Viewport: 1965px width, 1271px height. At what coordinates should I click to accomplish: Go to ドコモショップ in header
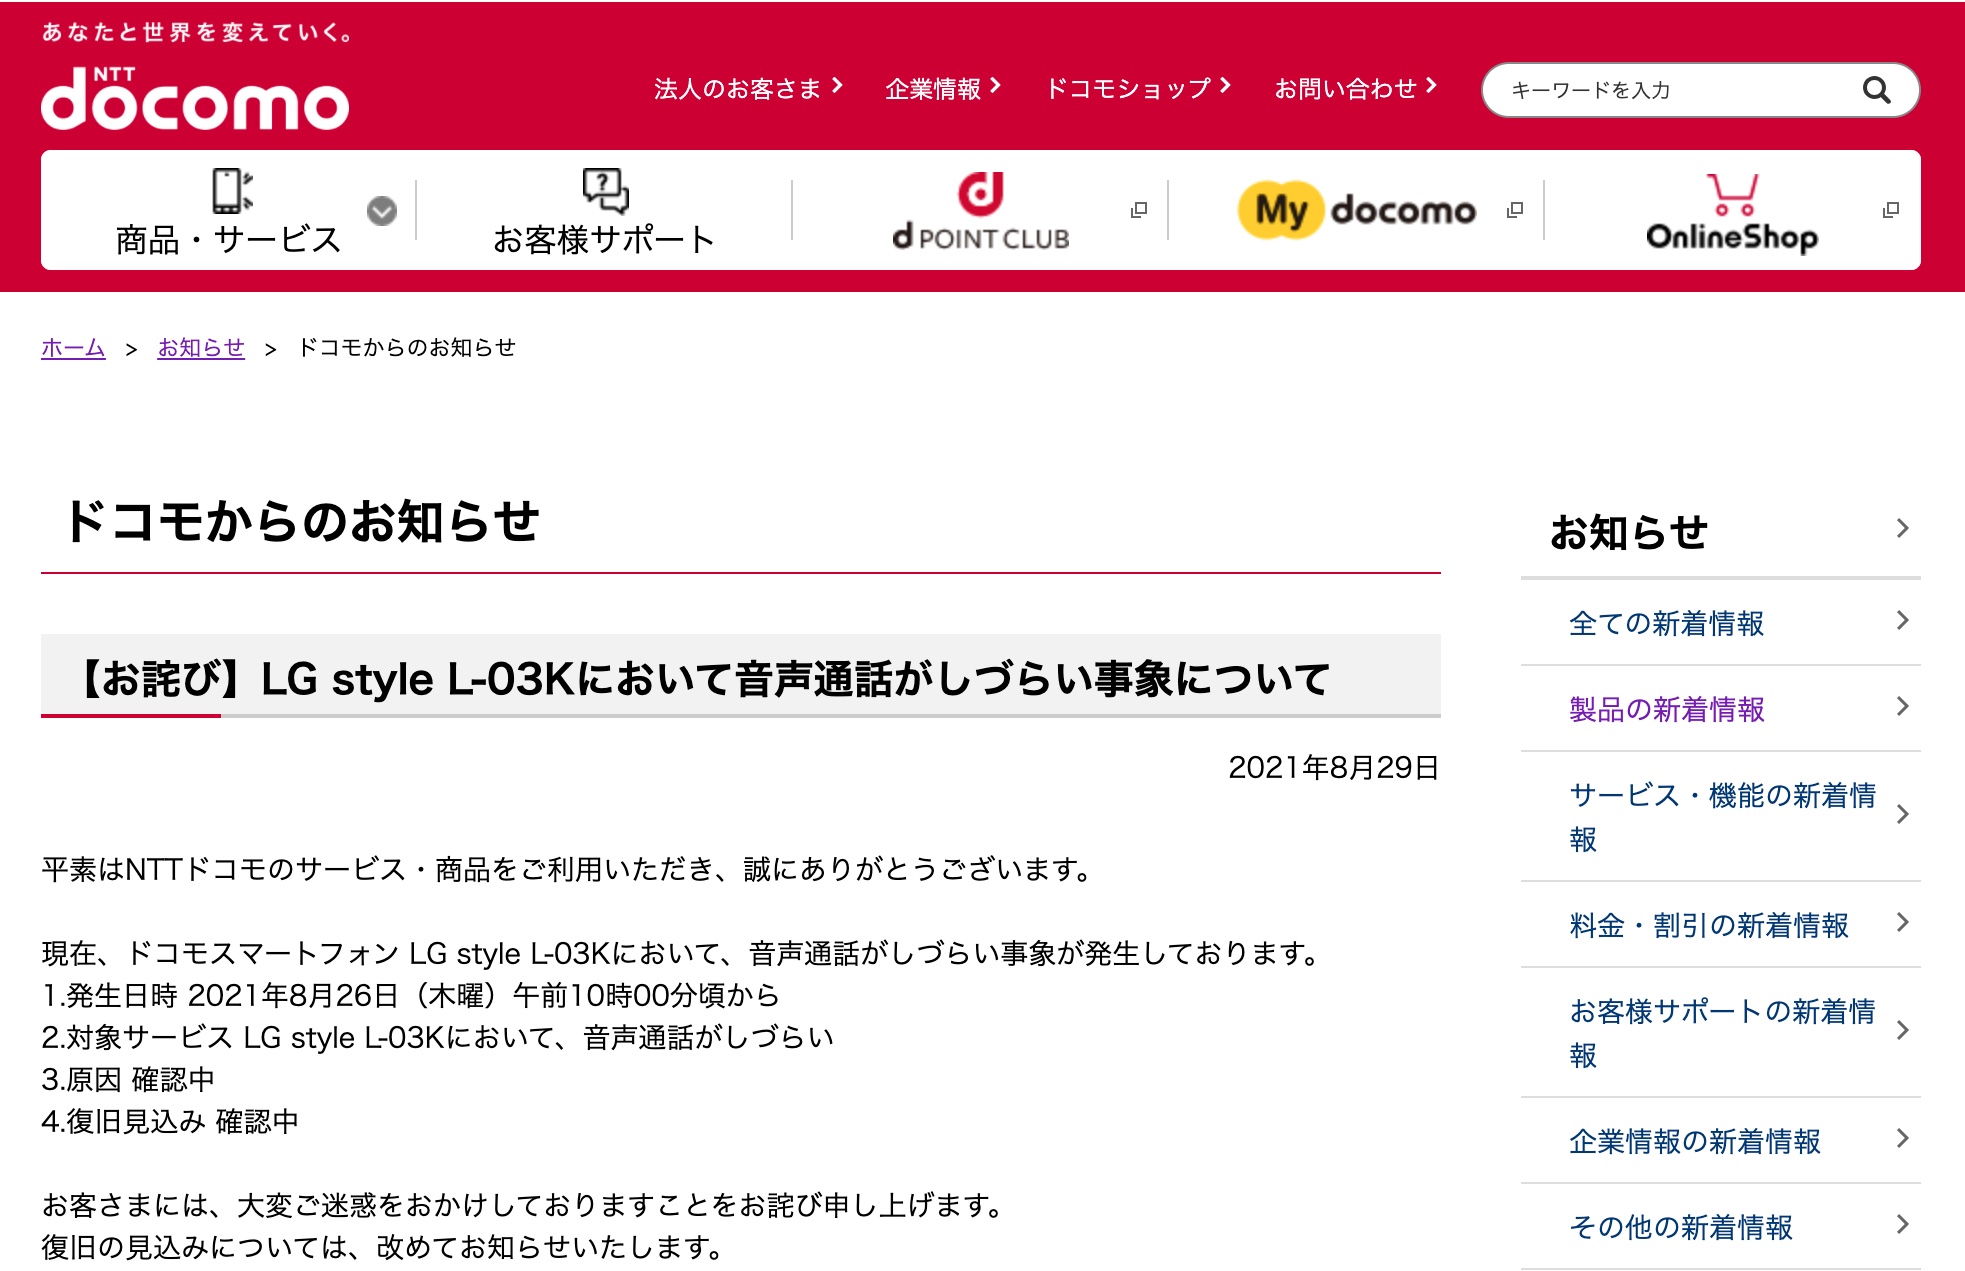click(x=1137, y=88)
